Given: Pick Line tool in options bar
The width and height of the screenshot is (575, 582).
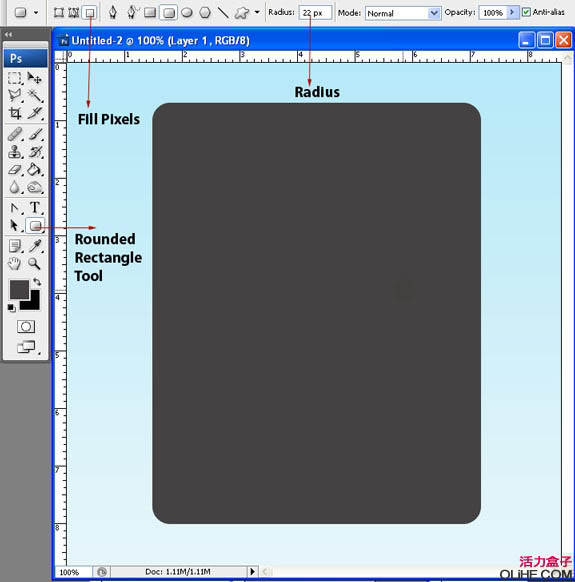Looking at the screenshot, I should click(223, 13).
